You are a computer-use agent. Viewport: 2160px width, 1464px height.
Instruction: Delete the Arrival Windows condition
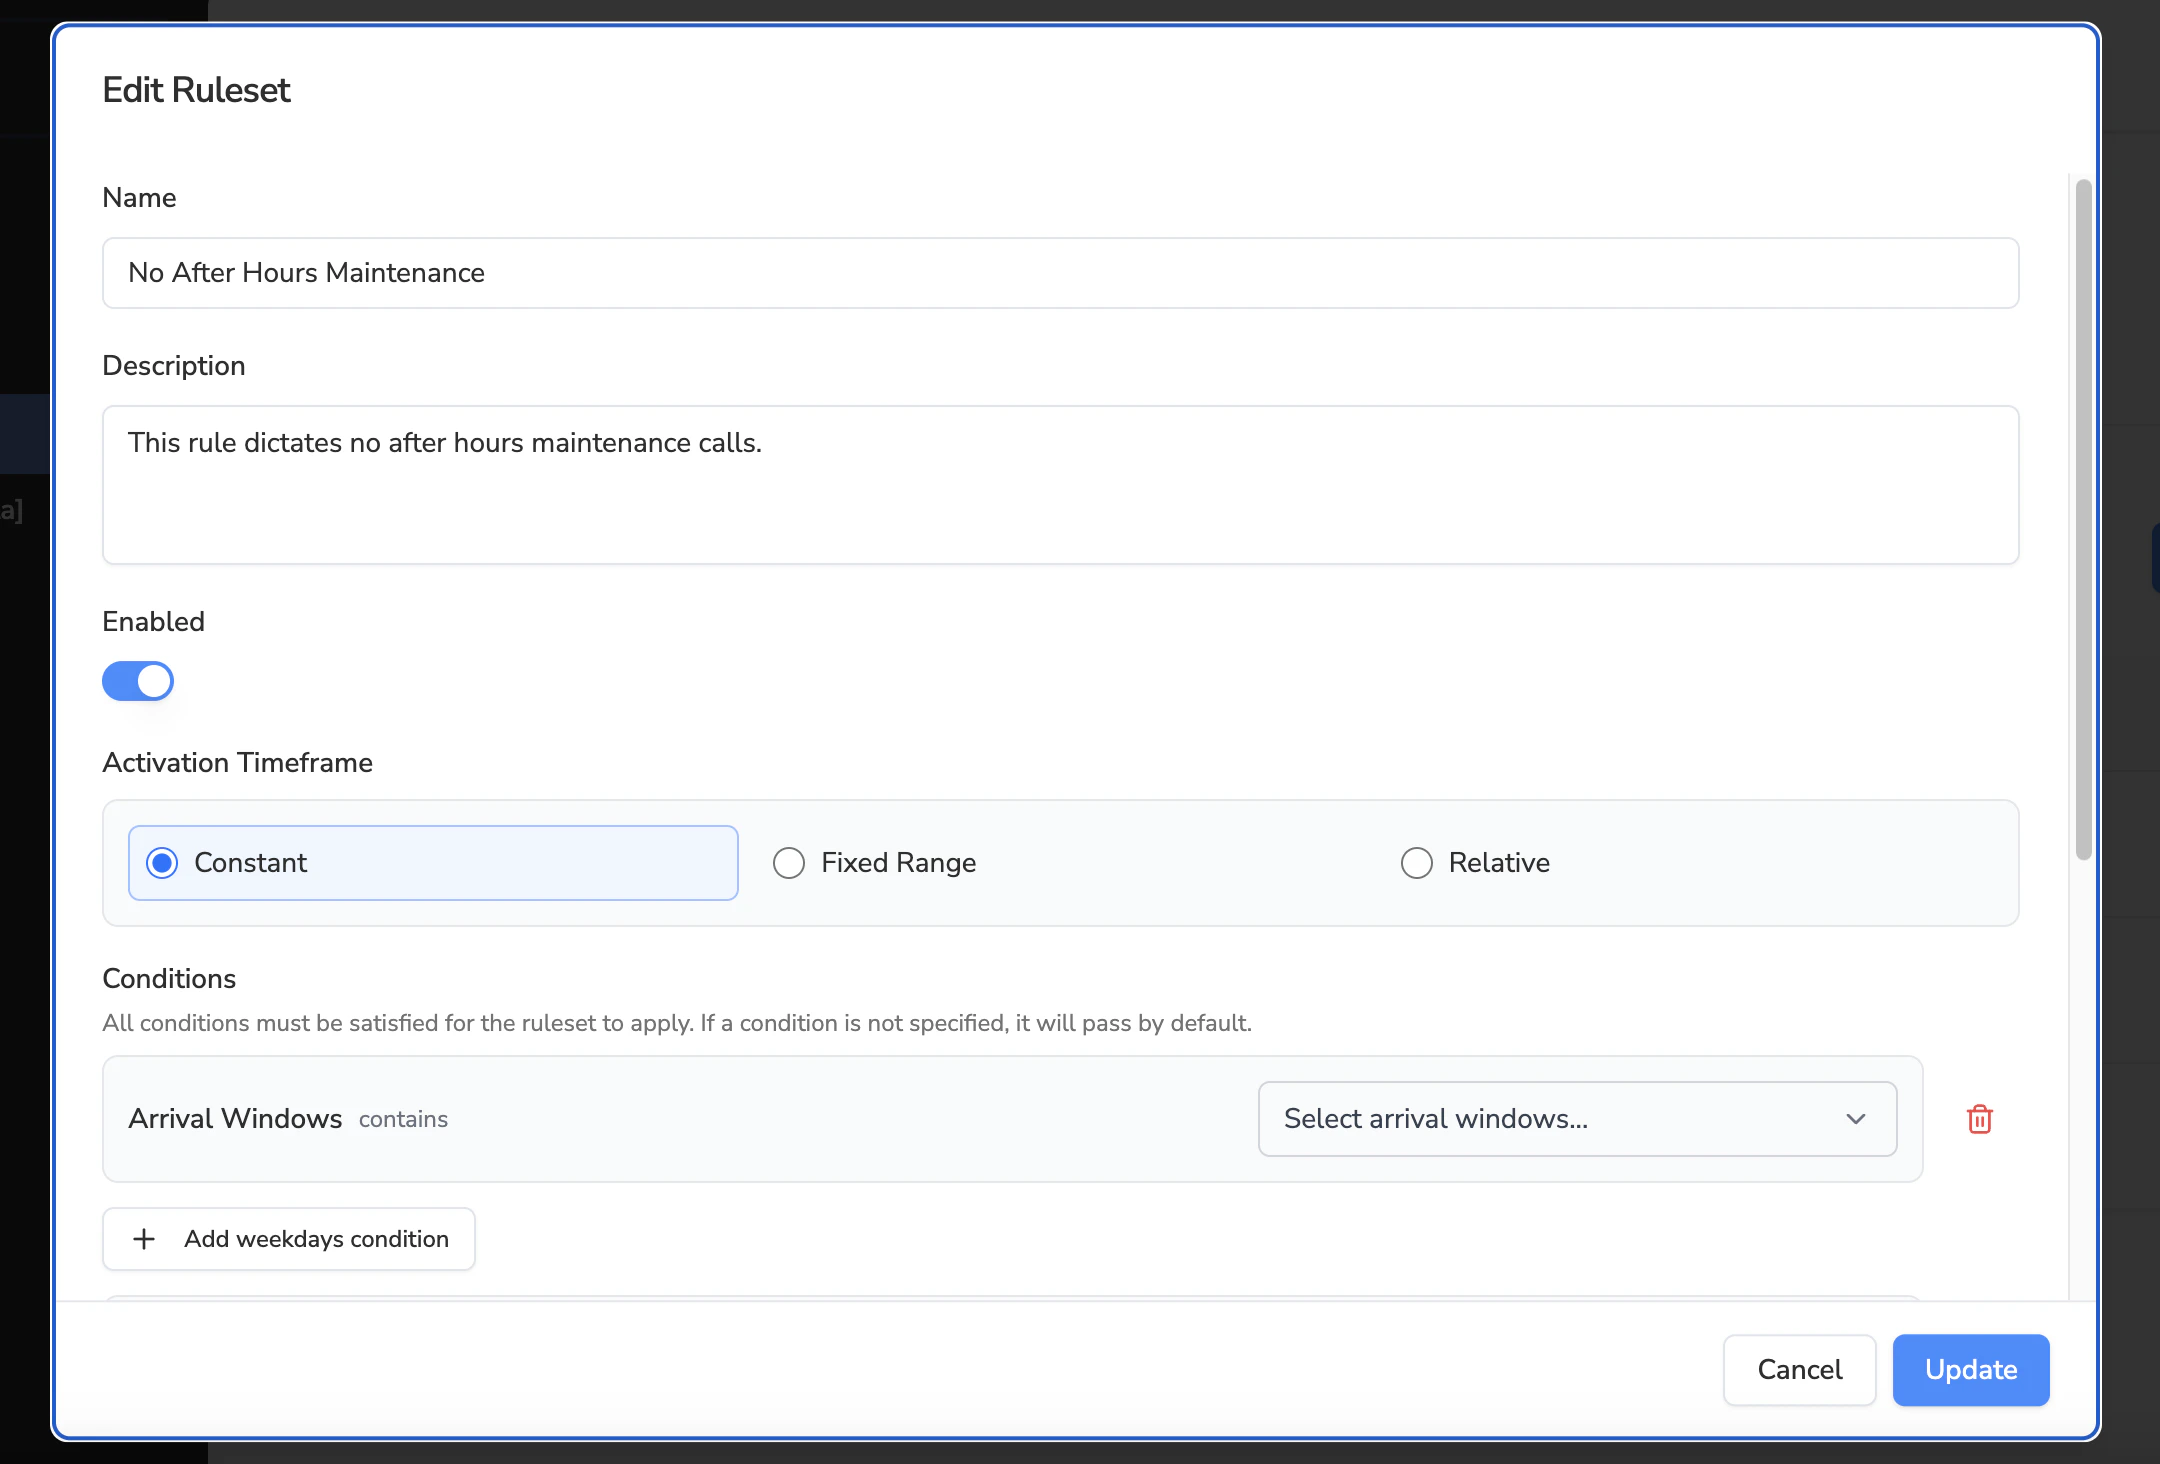tap(1979, 1119)
